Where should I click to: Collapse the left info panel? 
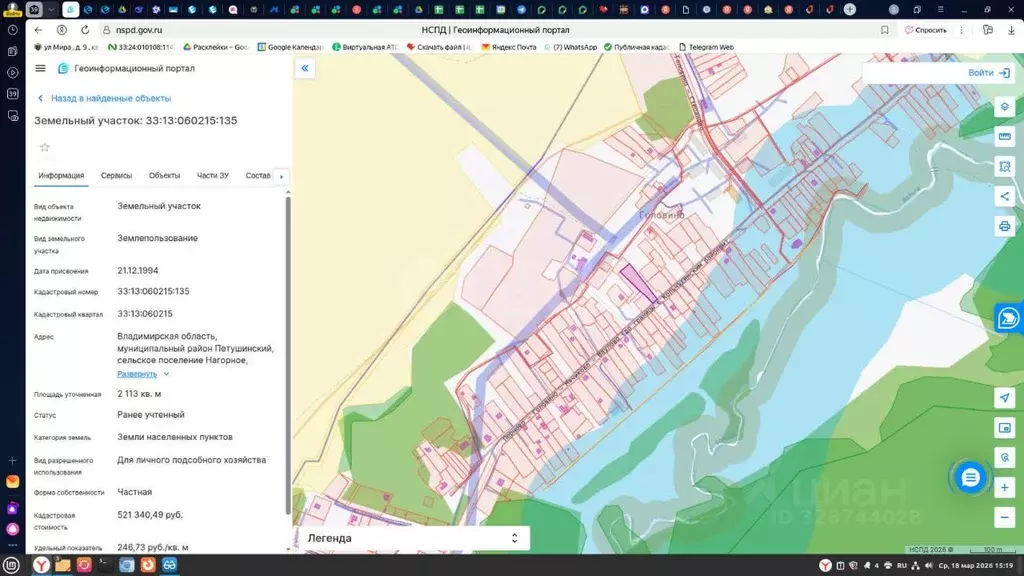(305, 68)
